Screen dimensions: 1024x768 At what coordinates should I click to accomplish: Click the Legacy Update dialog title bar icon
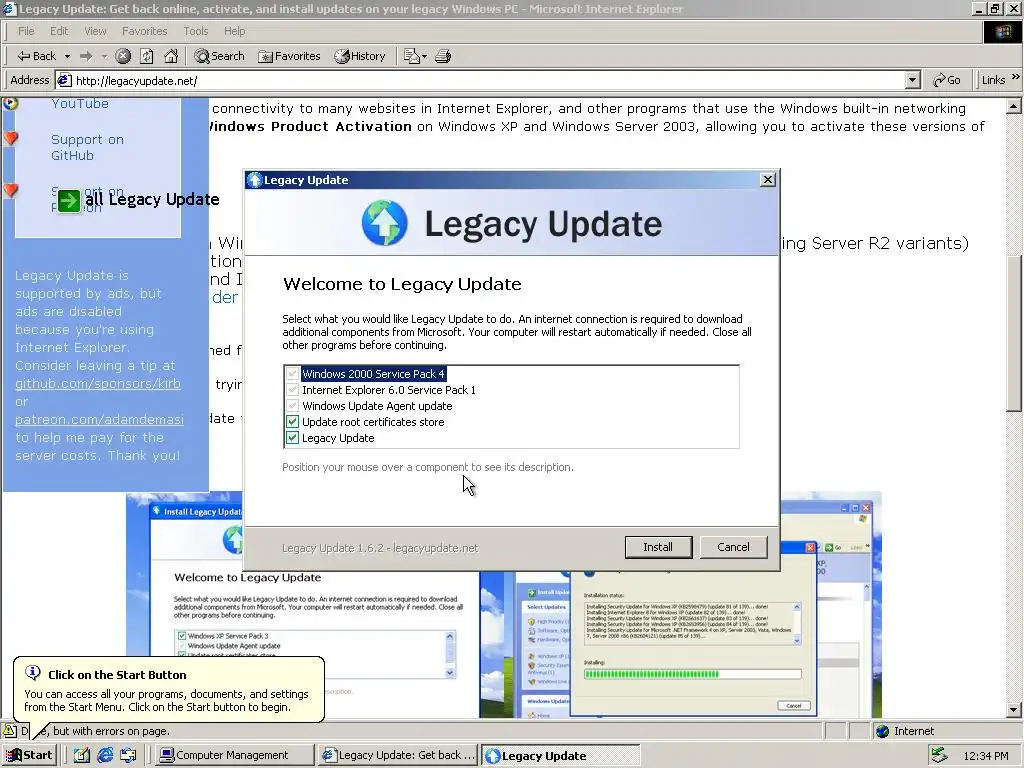tap(255, 180)
